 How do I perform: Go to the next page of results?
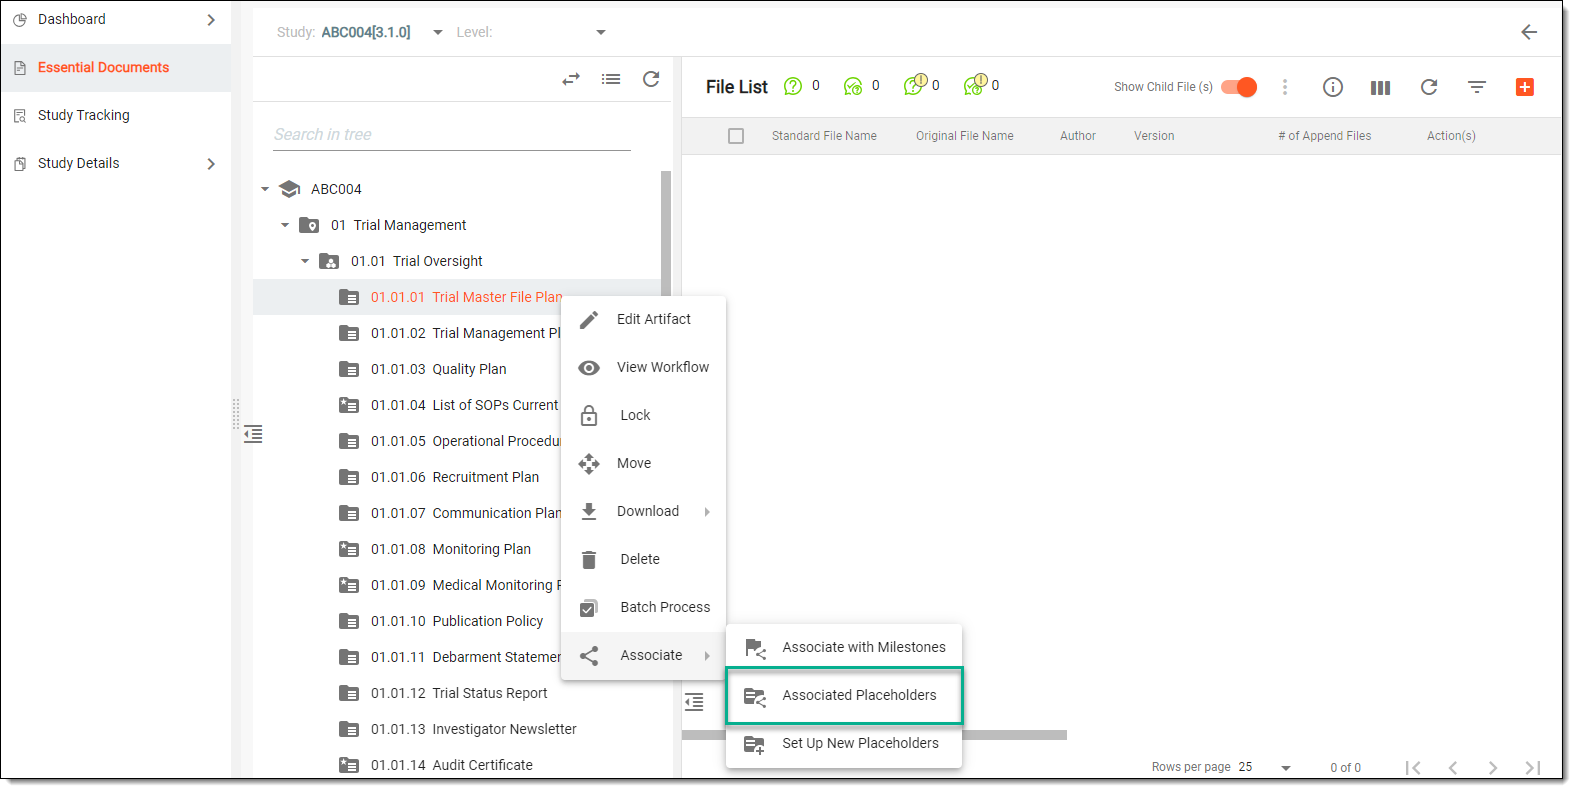1492,767
